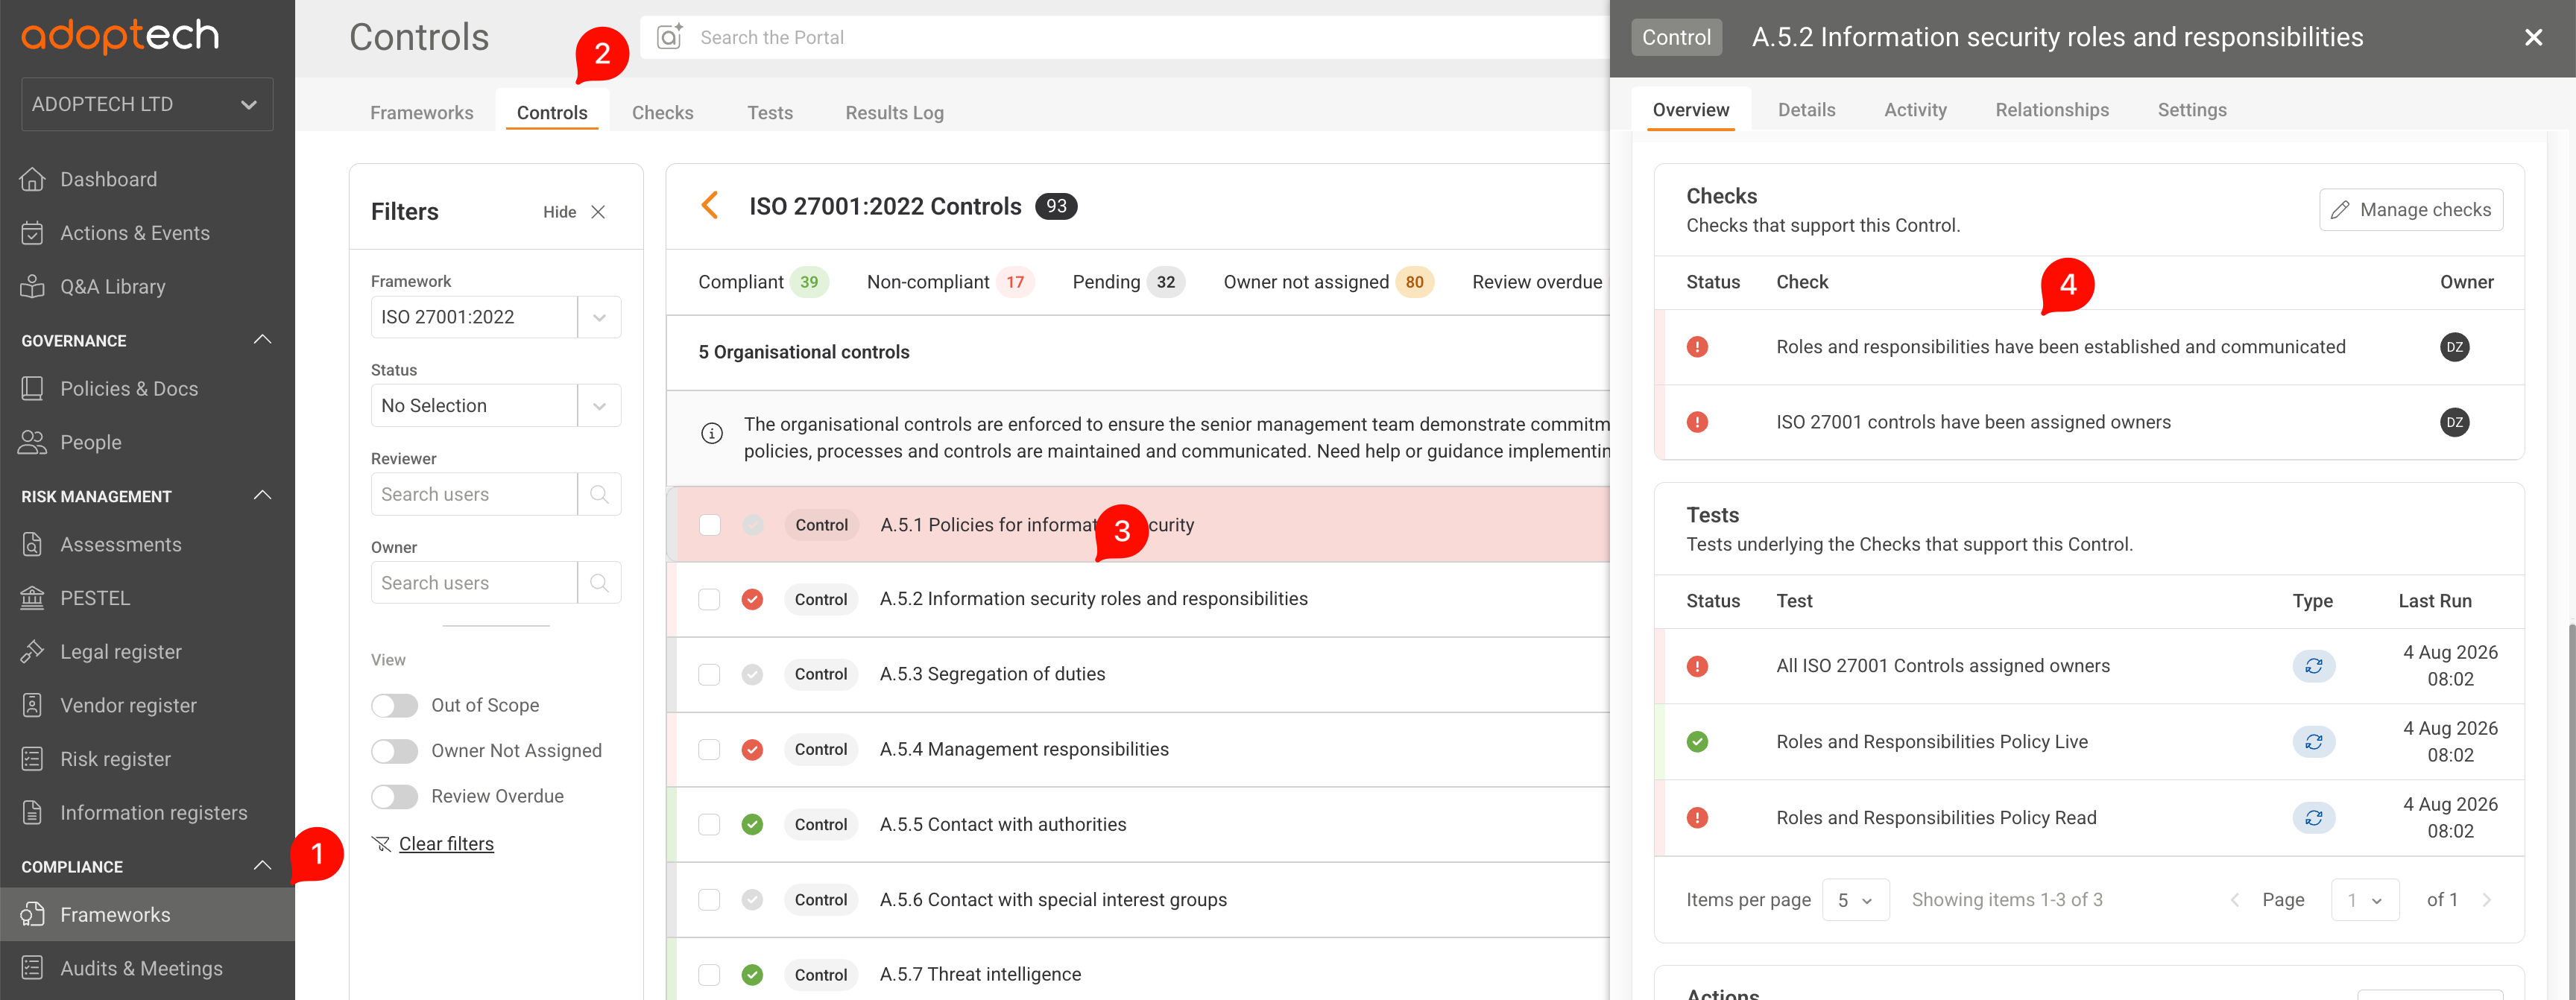Viewport: 2576px width, 1000px height.
Task: Click the Owner Search users field
Action: tap(474, 583)
